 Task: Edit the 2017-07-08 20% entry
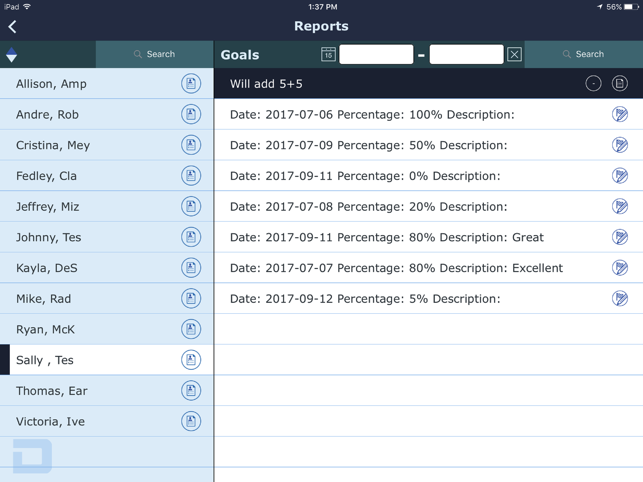point(620,206)
